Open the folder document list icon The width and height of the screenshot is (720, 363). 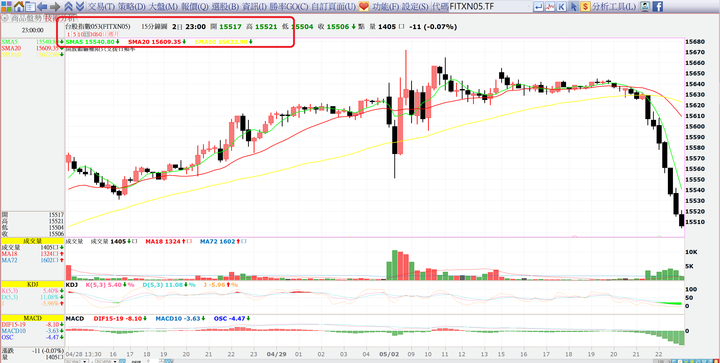coord(30,6)
